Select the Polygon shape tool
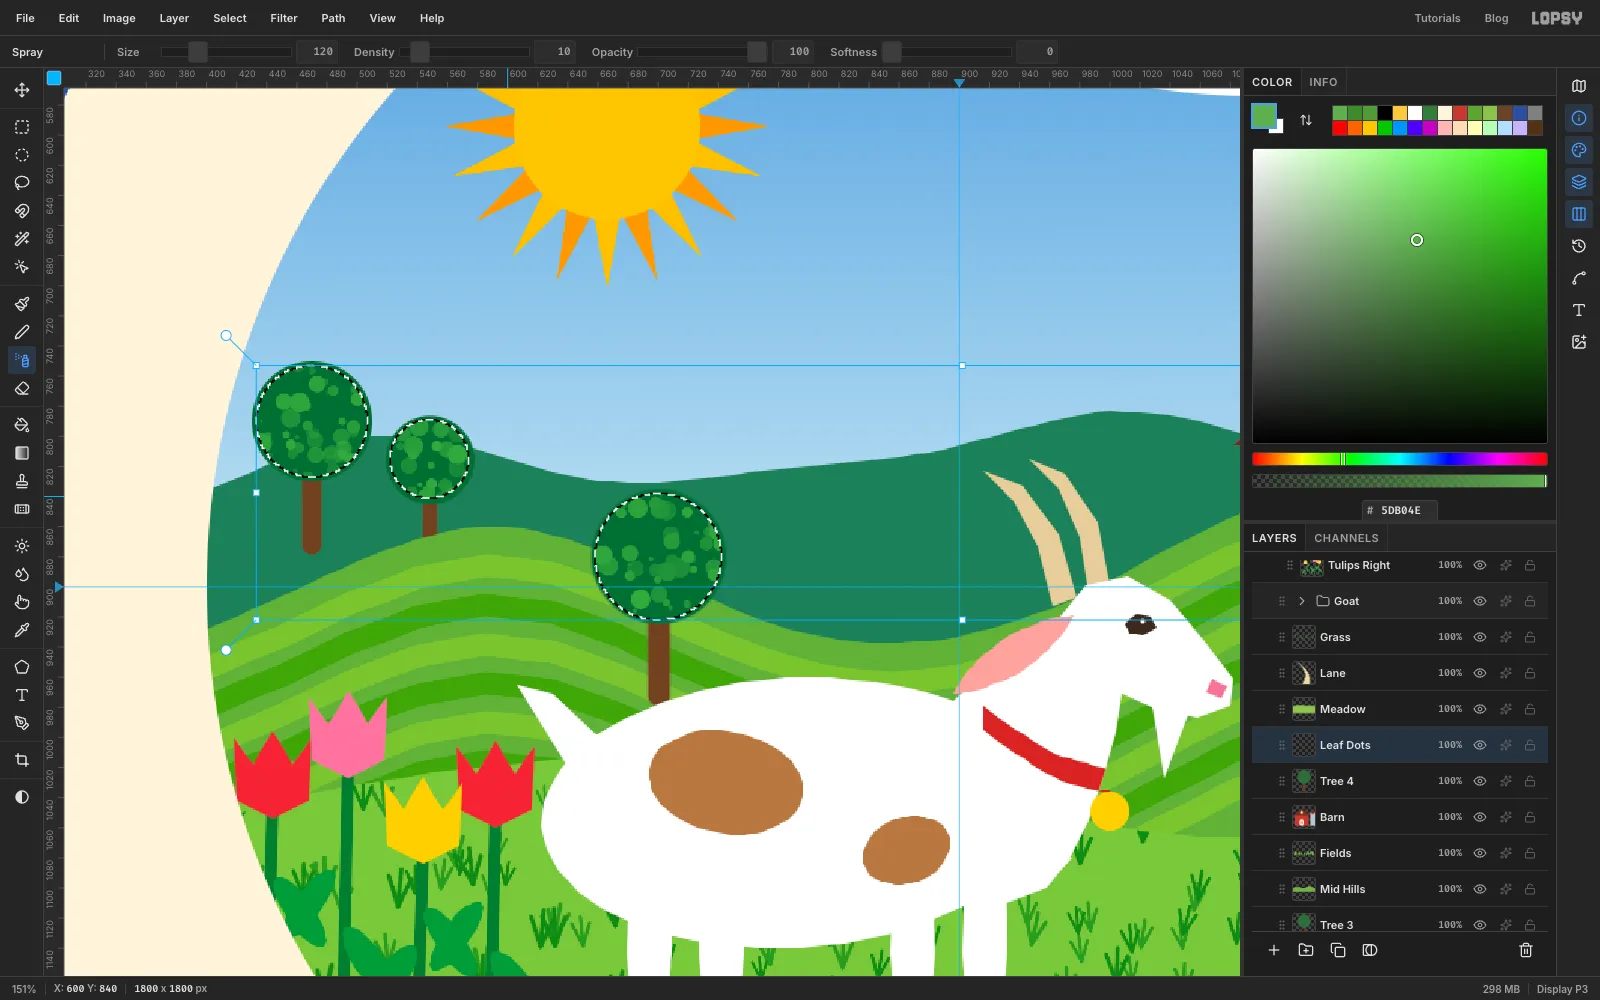The image size is (1600, 1000). pyautogui.click(x=22, y=667)
